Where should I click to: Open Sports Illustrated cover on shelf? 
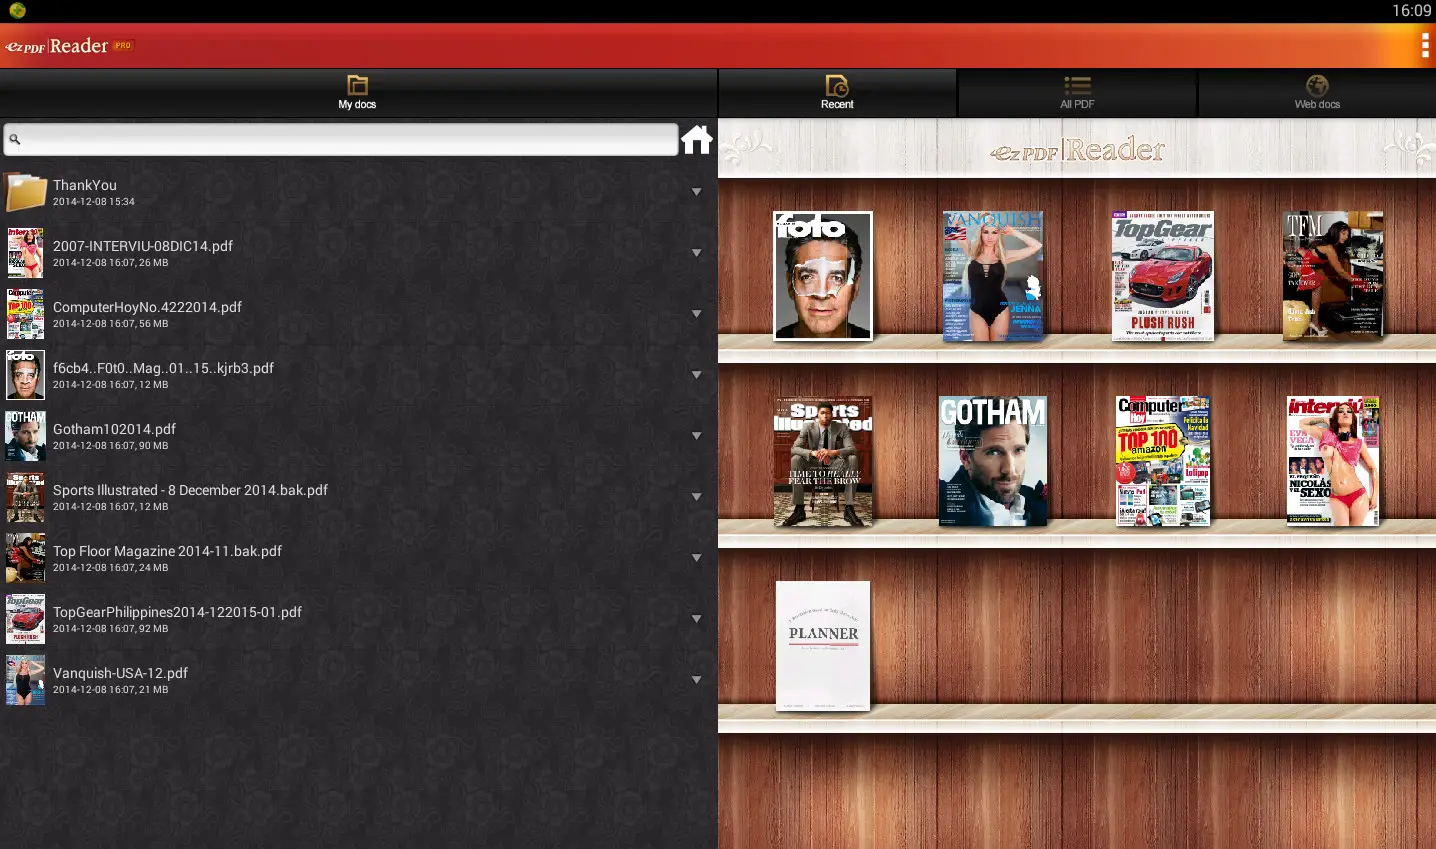(x=823, y=461)
